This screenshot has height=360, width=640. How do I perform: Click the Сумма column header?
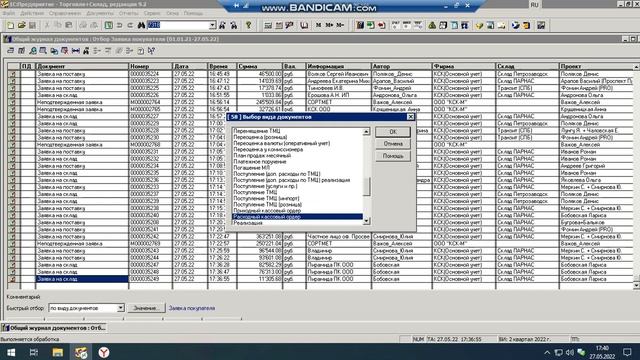(260, 66)
